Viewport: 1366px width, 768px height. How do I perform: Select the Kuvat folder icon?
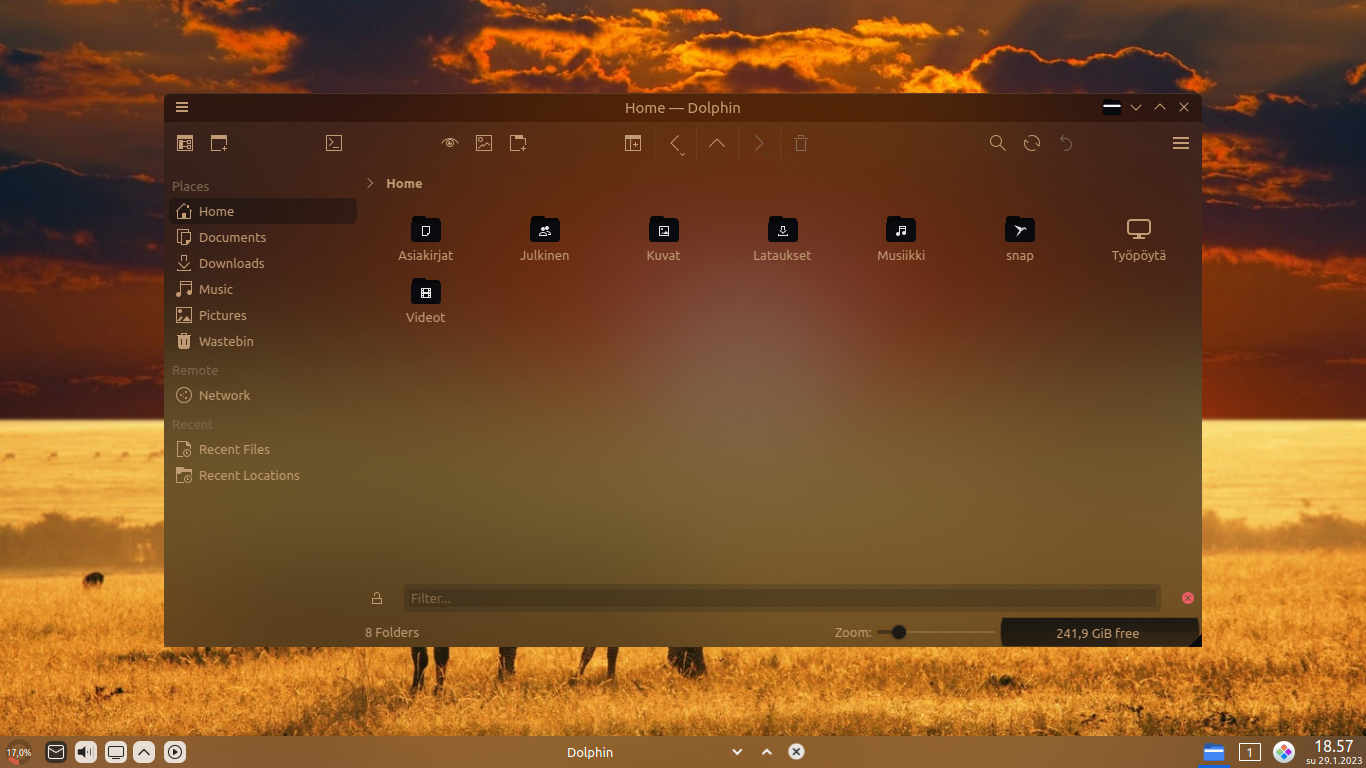pos(664,229)
